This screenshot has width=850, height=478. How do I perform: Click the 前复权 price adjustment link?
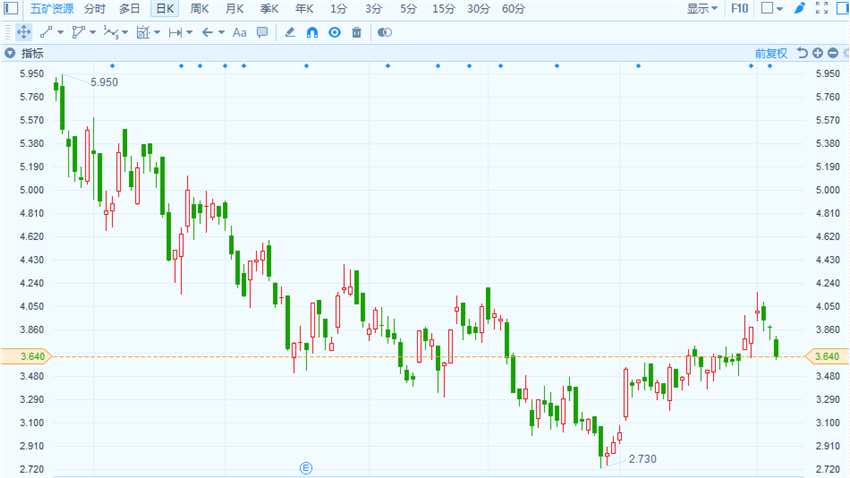tap(771, 53)
